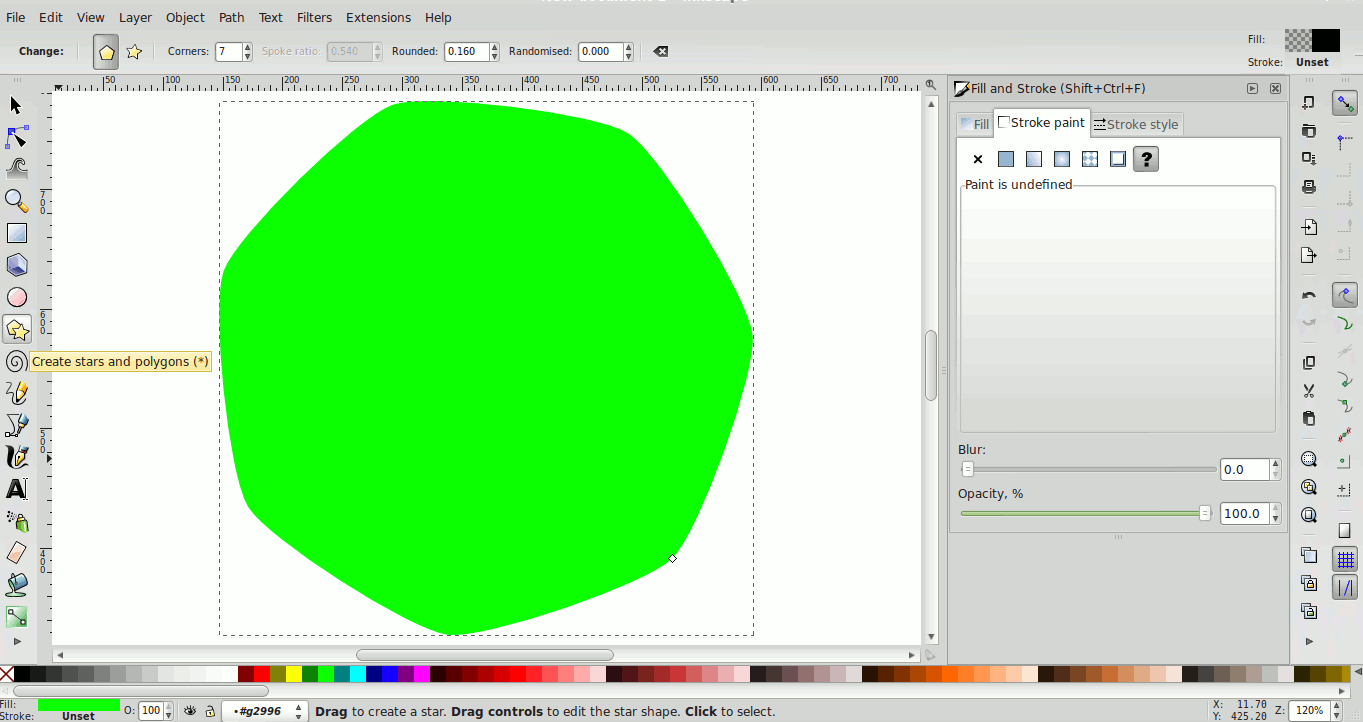Image resolution: width=1363 pixels, height=722 pixels.
Task: Toggle layer lock in status bar
Action: [210, 711]
